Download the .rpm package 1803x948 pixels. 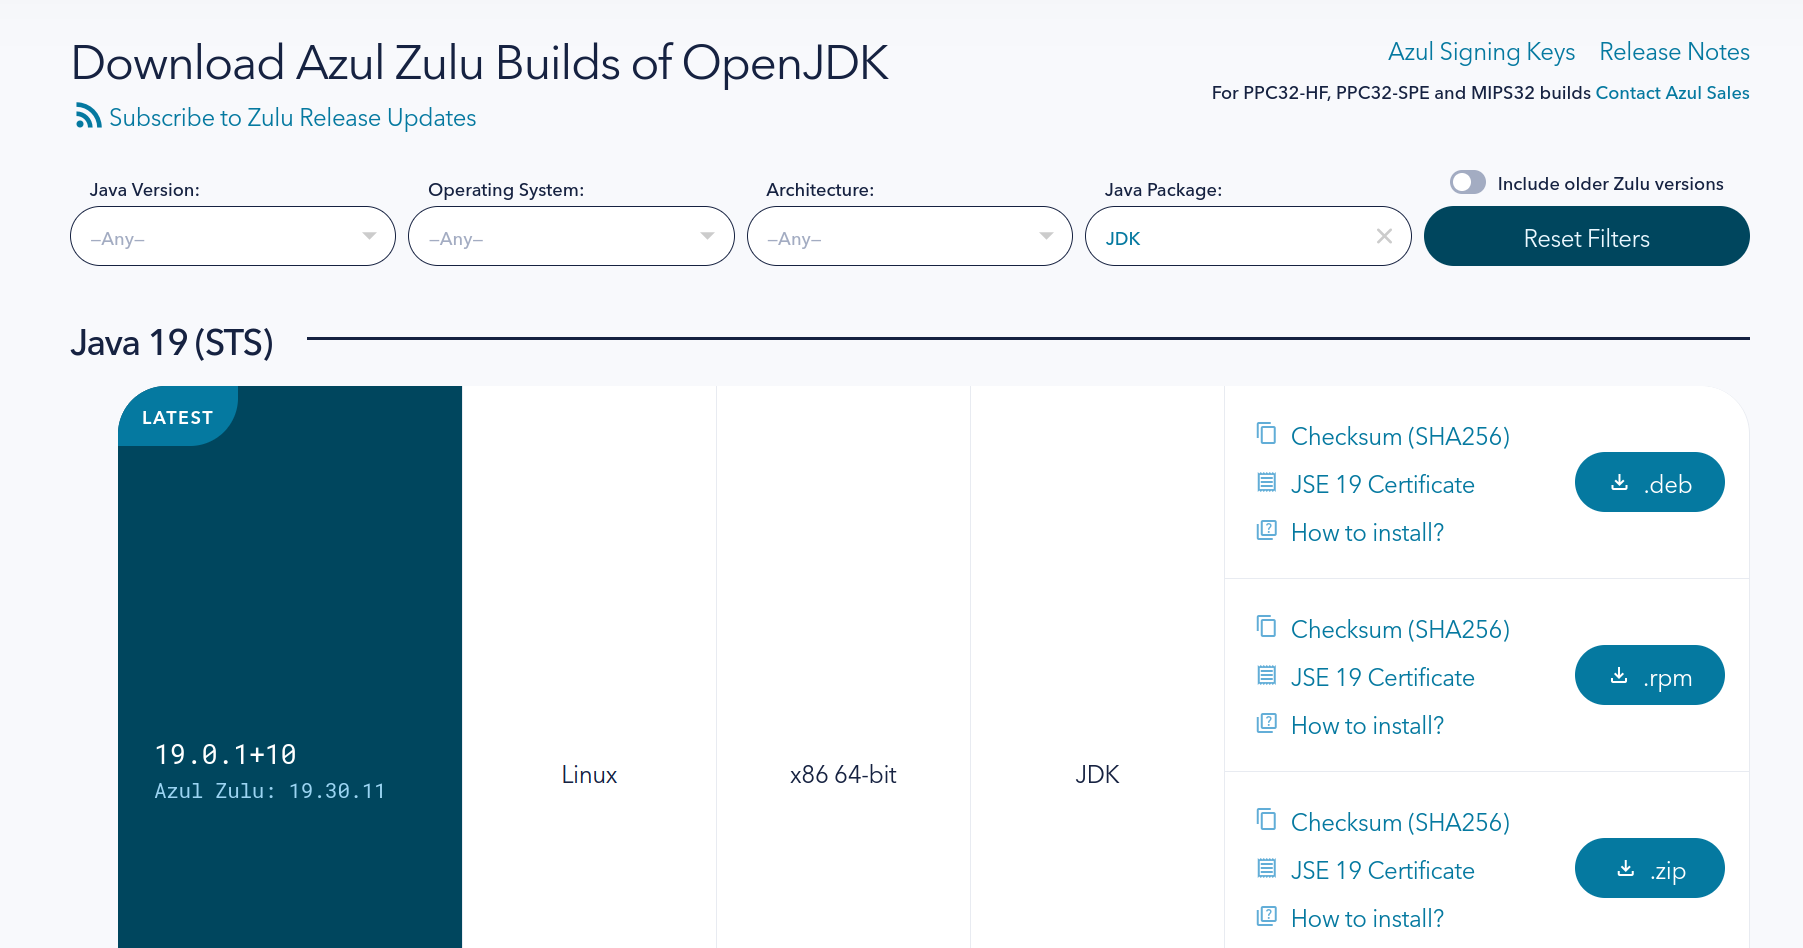[x=1649, y=676]
